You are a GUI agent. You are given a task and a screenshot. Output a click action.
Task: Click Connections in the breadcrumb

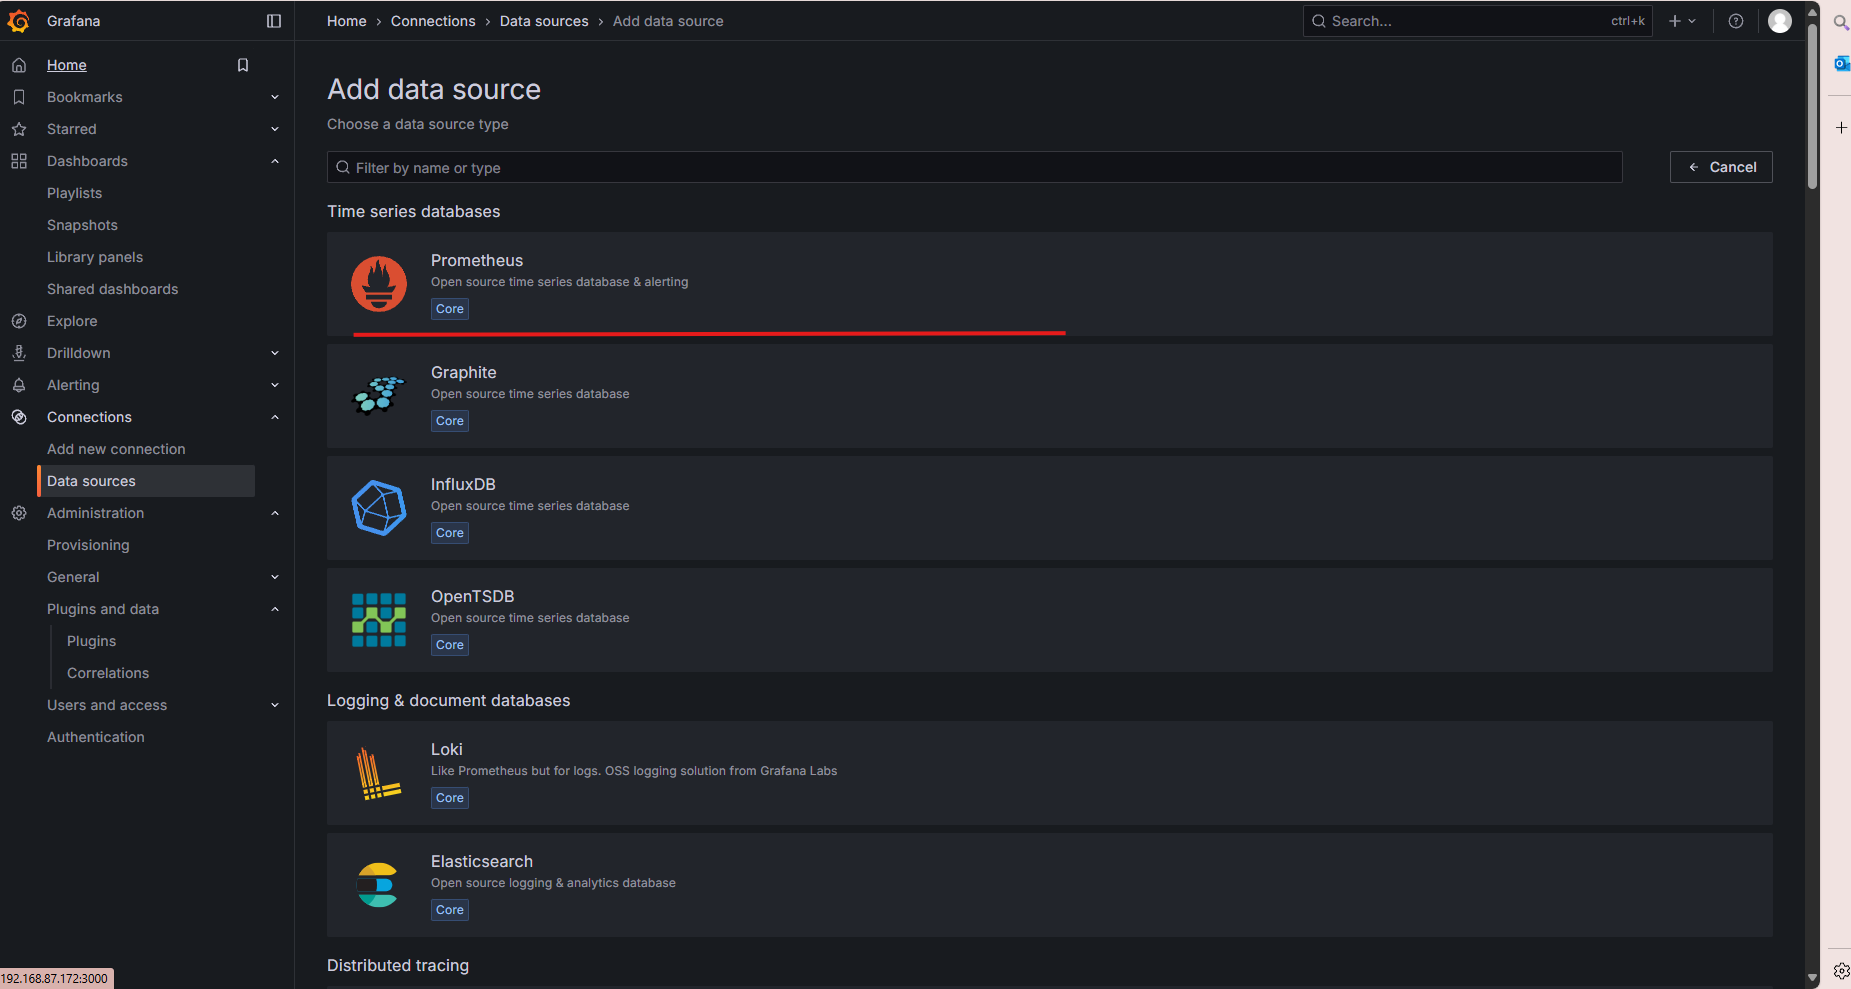click(433, 21)
